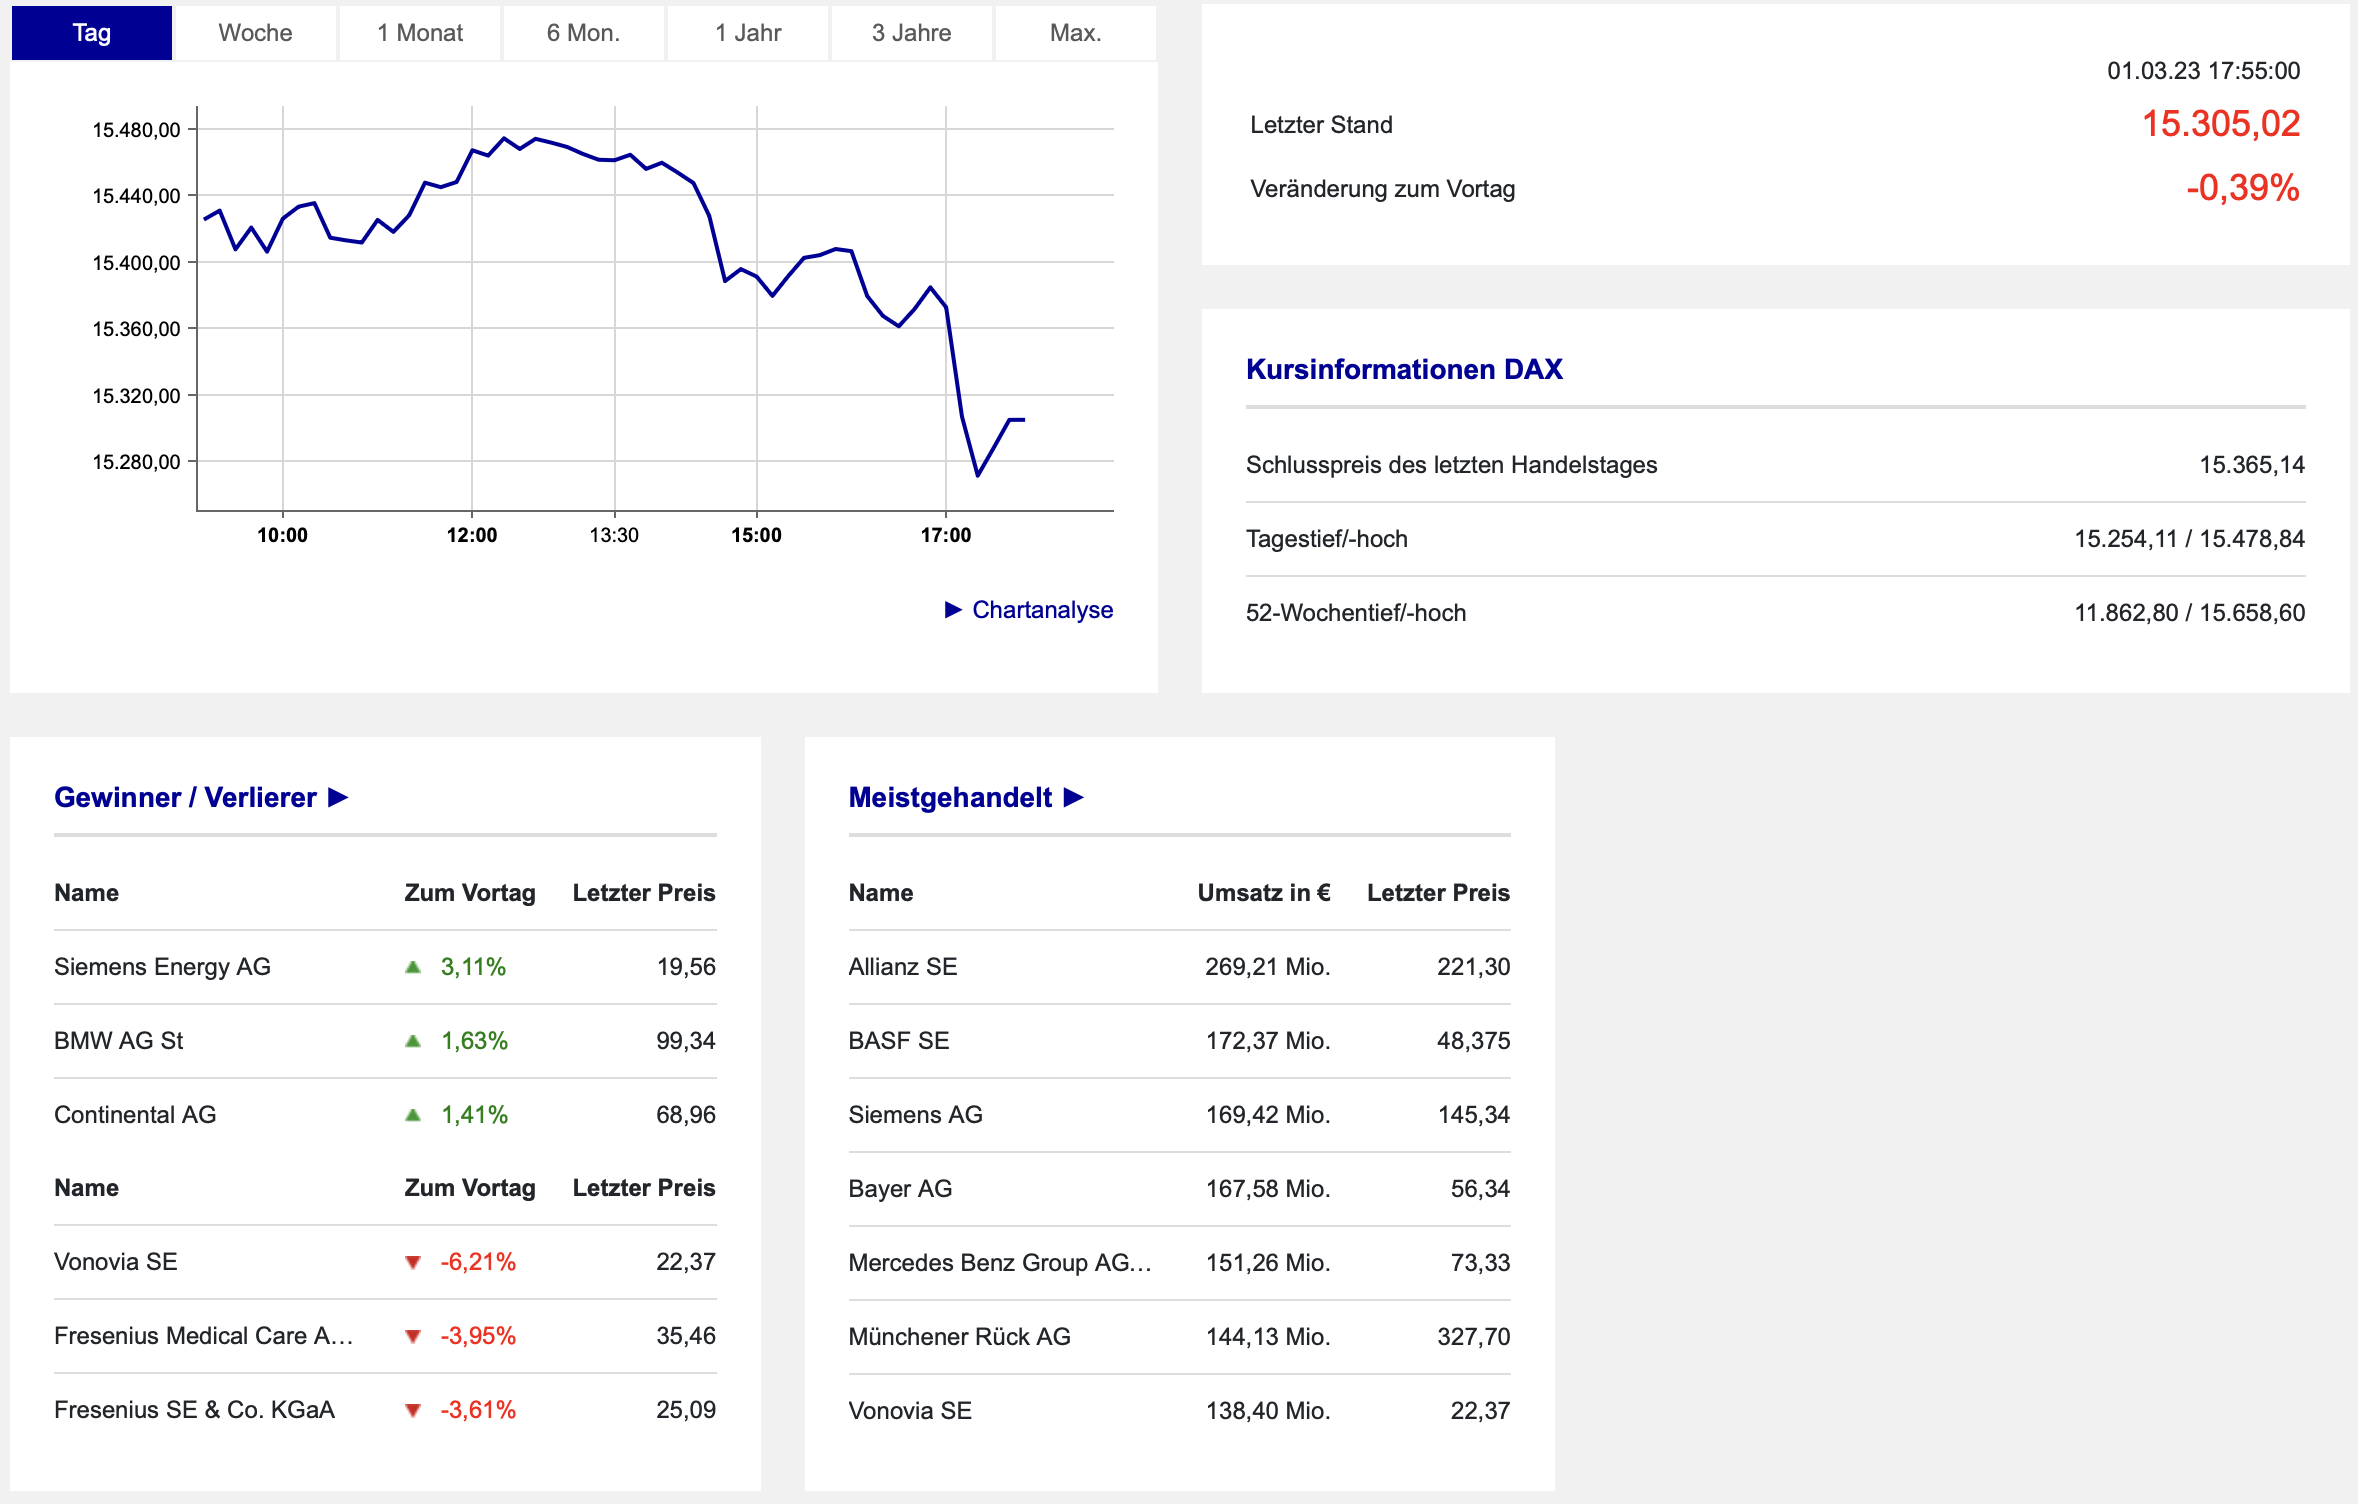This screenshot has height=1504, width=2358.
Task: Open the Meistgehandelt heading link
Action: point(950,797)
